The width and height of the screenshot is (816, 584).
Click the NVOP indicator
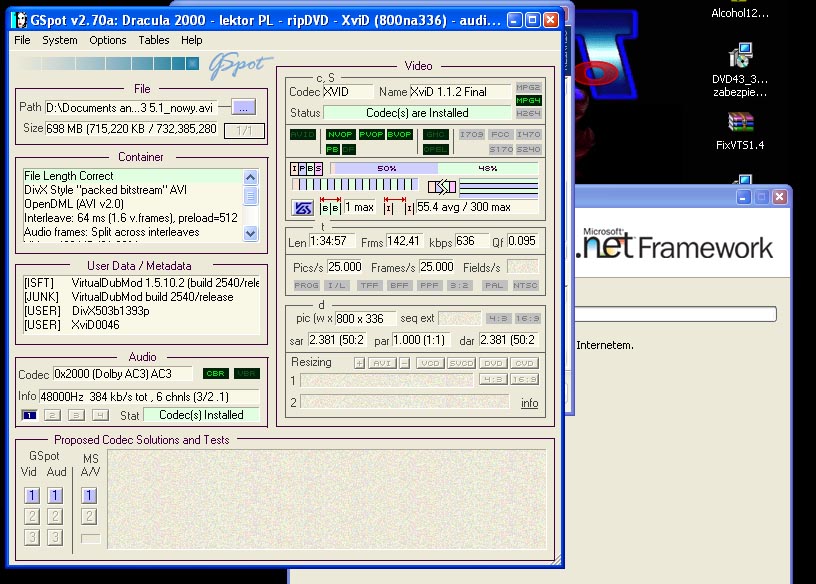[x=340, y=134]
